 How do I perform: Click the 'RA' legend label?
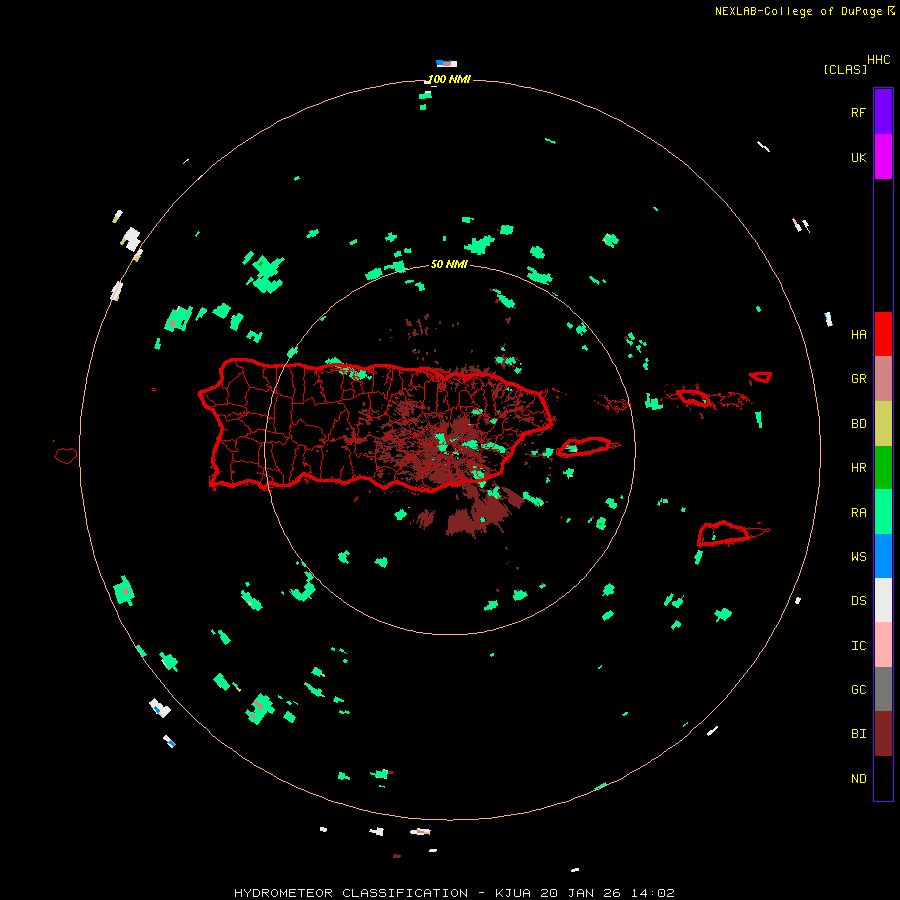tap(858, 513)
